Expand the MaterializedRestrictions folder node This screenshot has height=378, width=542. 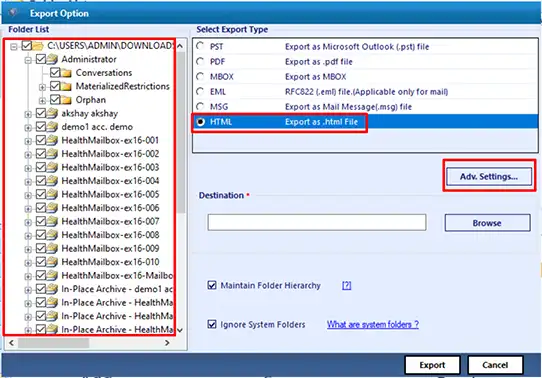[42, 87]
